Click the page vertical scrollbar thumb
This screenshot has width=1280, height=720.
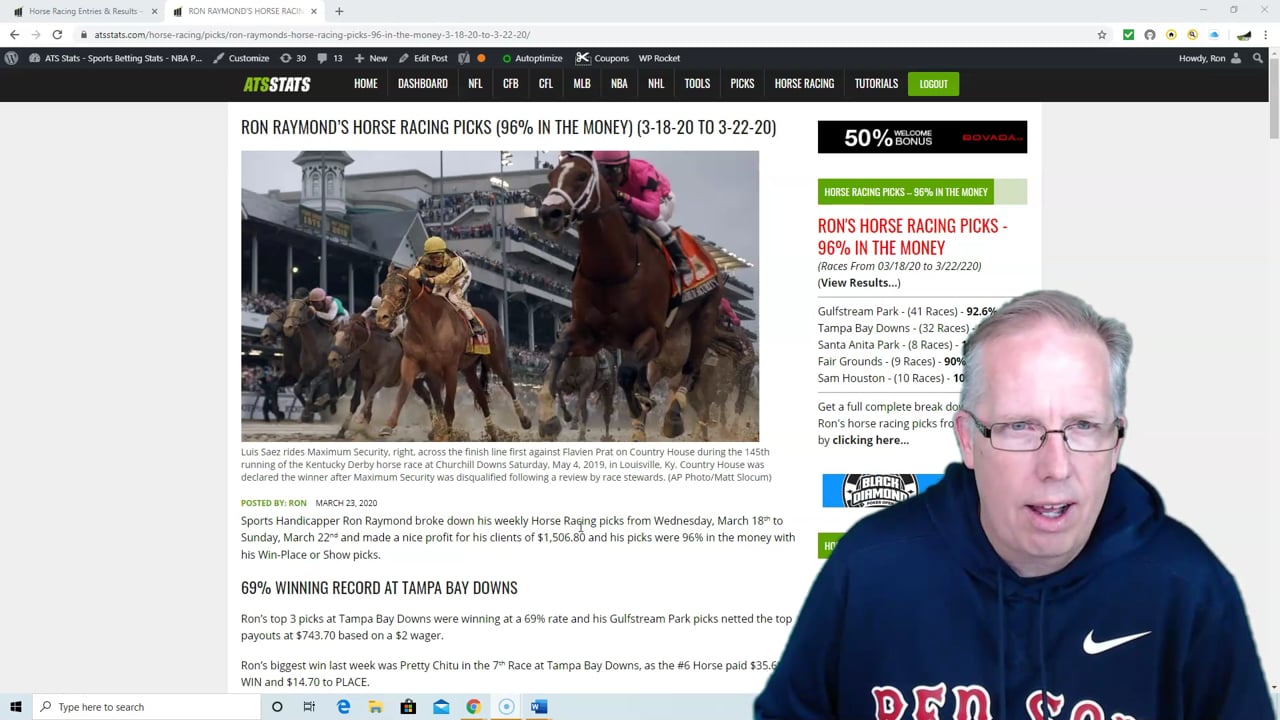coord(1274,99)
